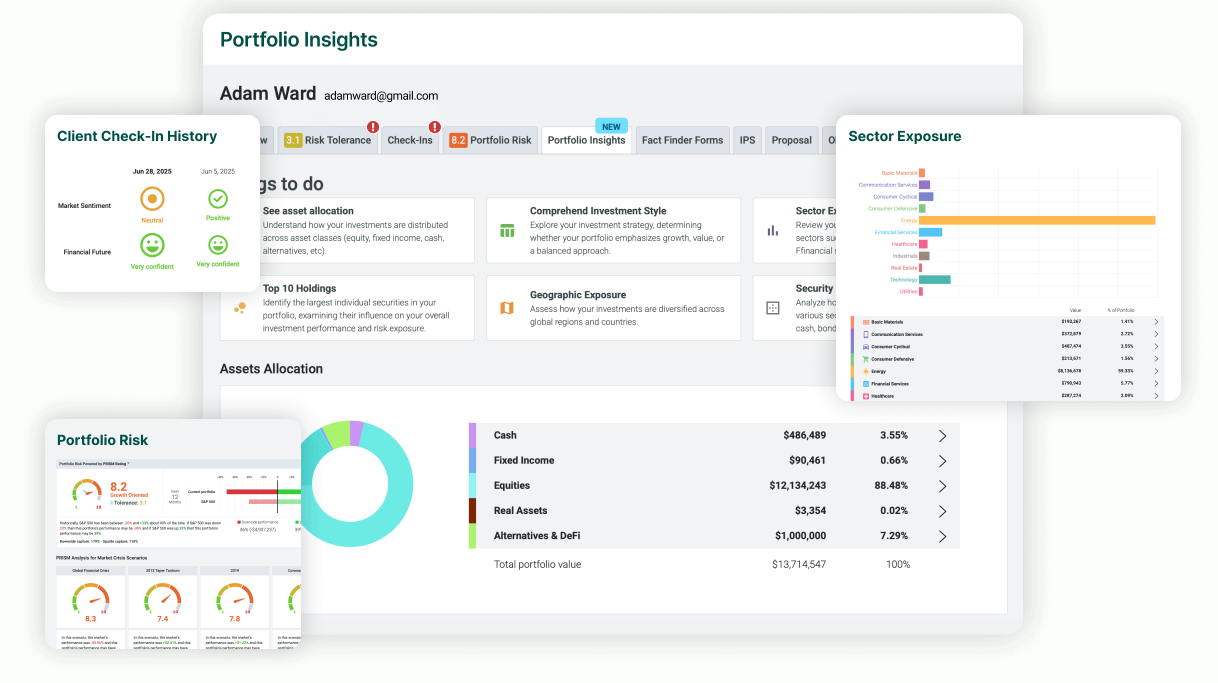Viewport: 1218px width, 683px height.
Task: Switch to the Check-Ins tab
Action: coord(410,140)
